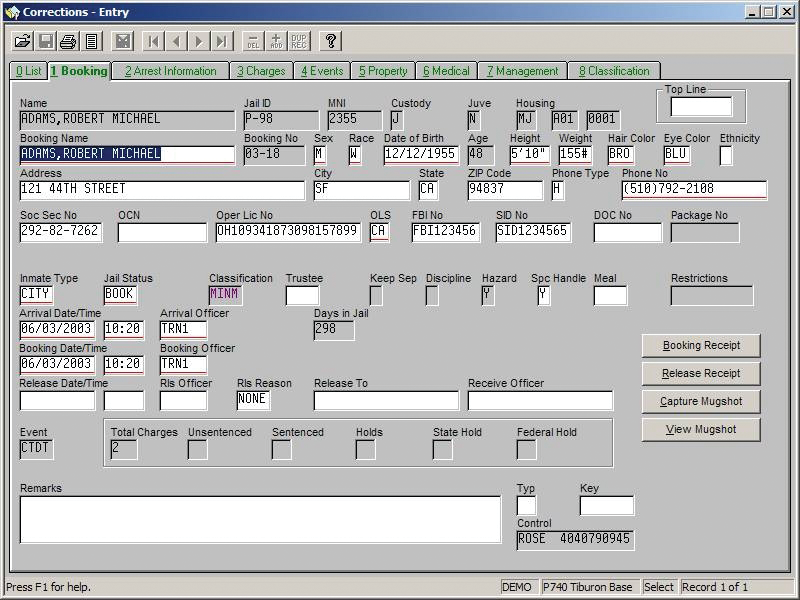Click the Open folder toolbar icon

pyautogui.click(x=22, y=41)
